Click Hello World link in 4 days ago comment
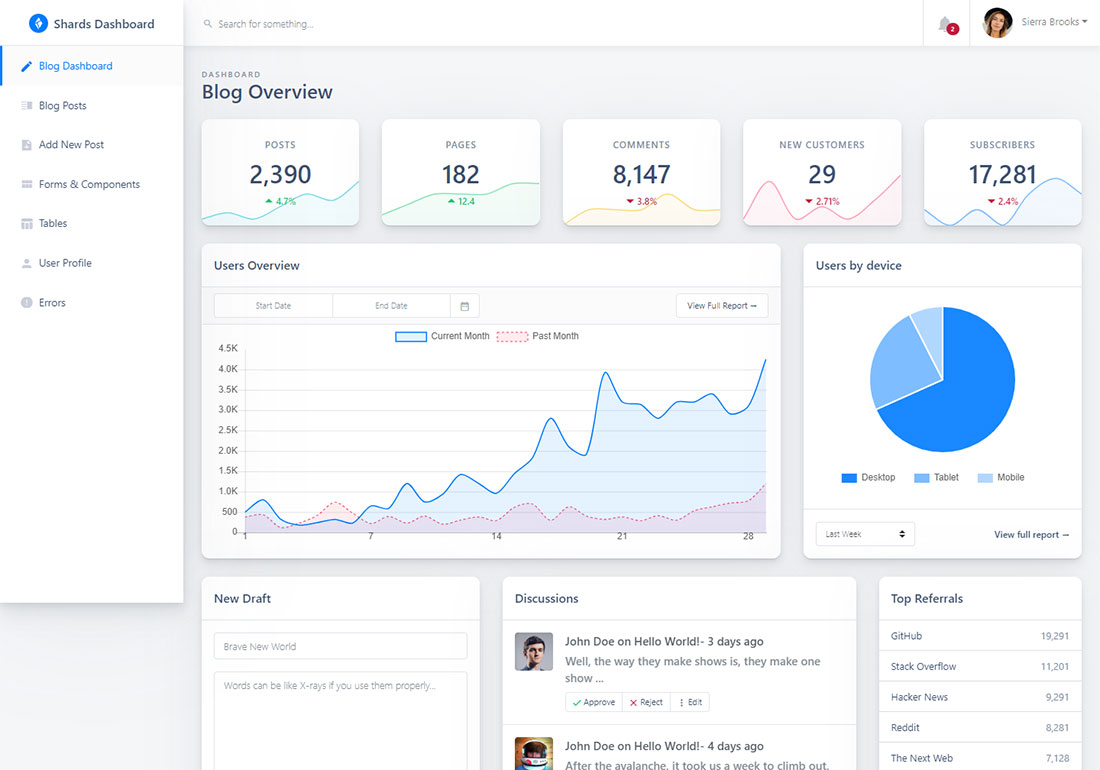The width and height of the screenshot is (1100, 770). [666, 747]
